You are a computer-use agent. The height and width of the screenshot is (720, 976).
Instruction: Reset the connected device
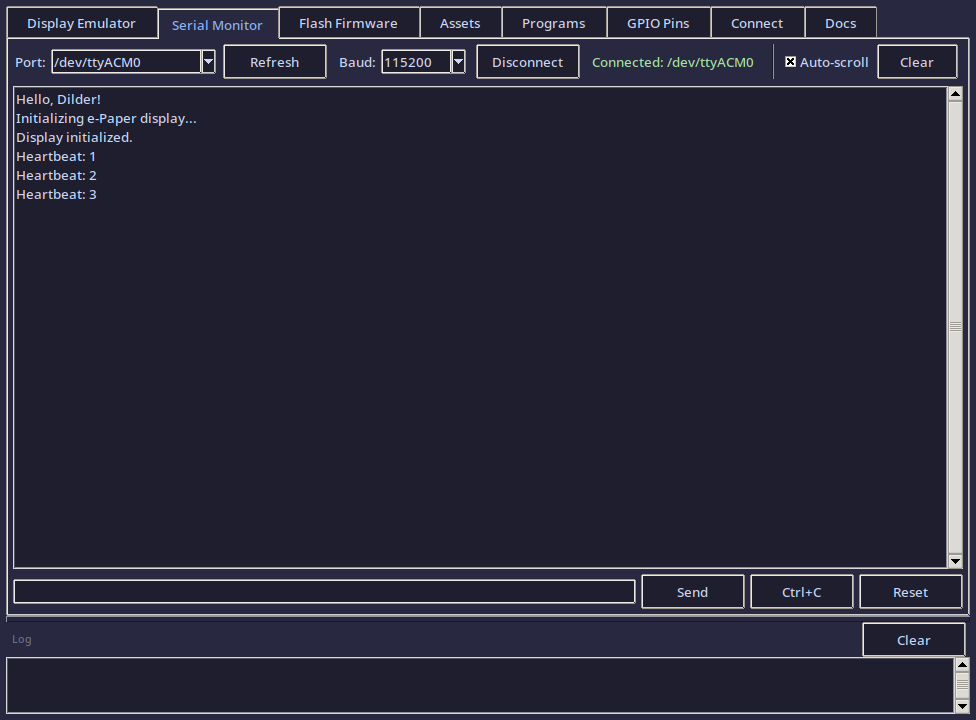point(910,591)
